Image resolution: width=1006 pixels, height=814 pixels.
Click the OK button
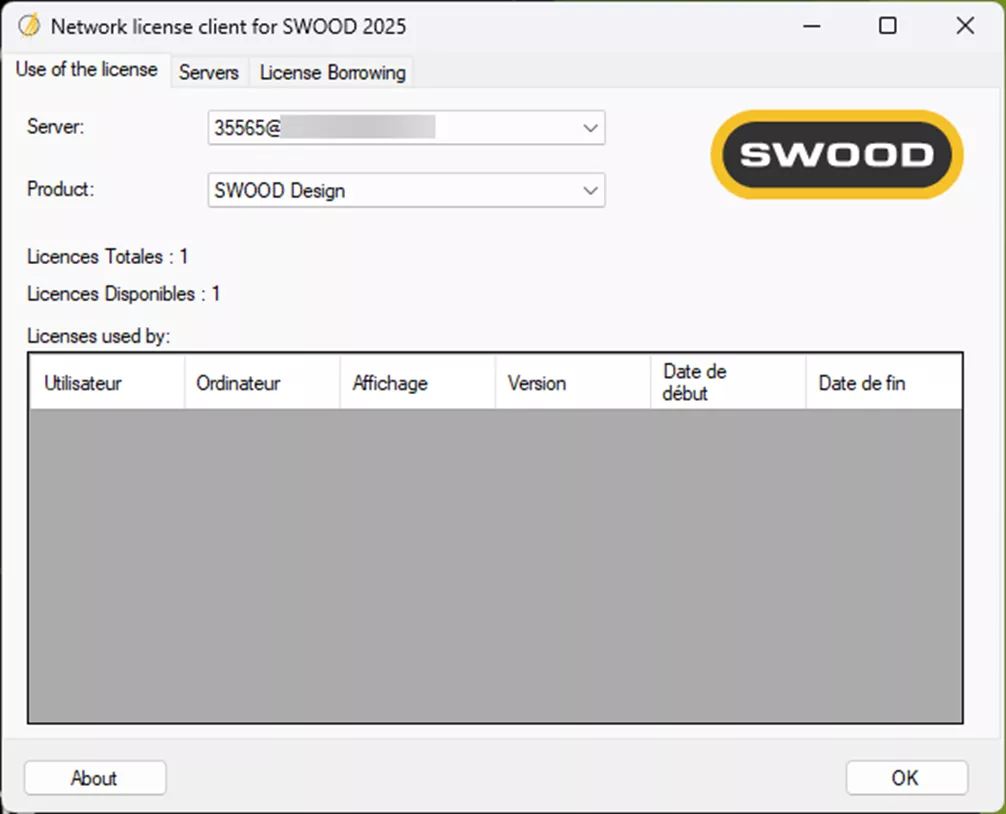pos(905,778)
